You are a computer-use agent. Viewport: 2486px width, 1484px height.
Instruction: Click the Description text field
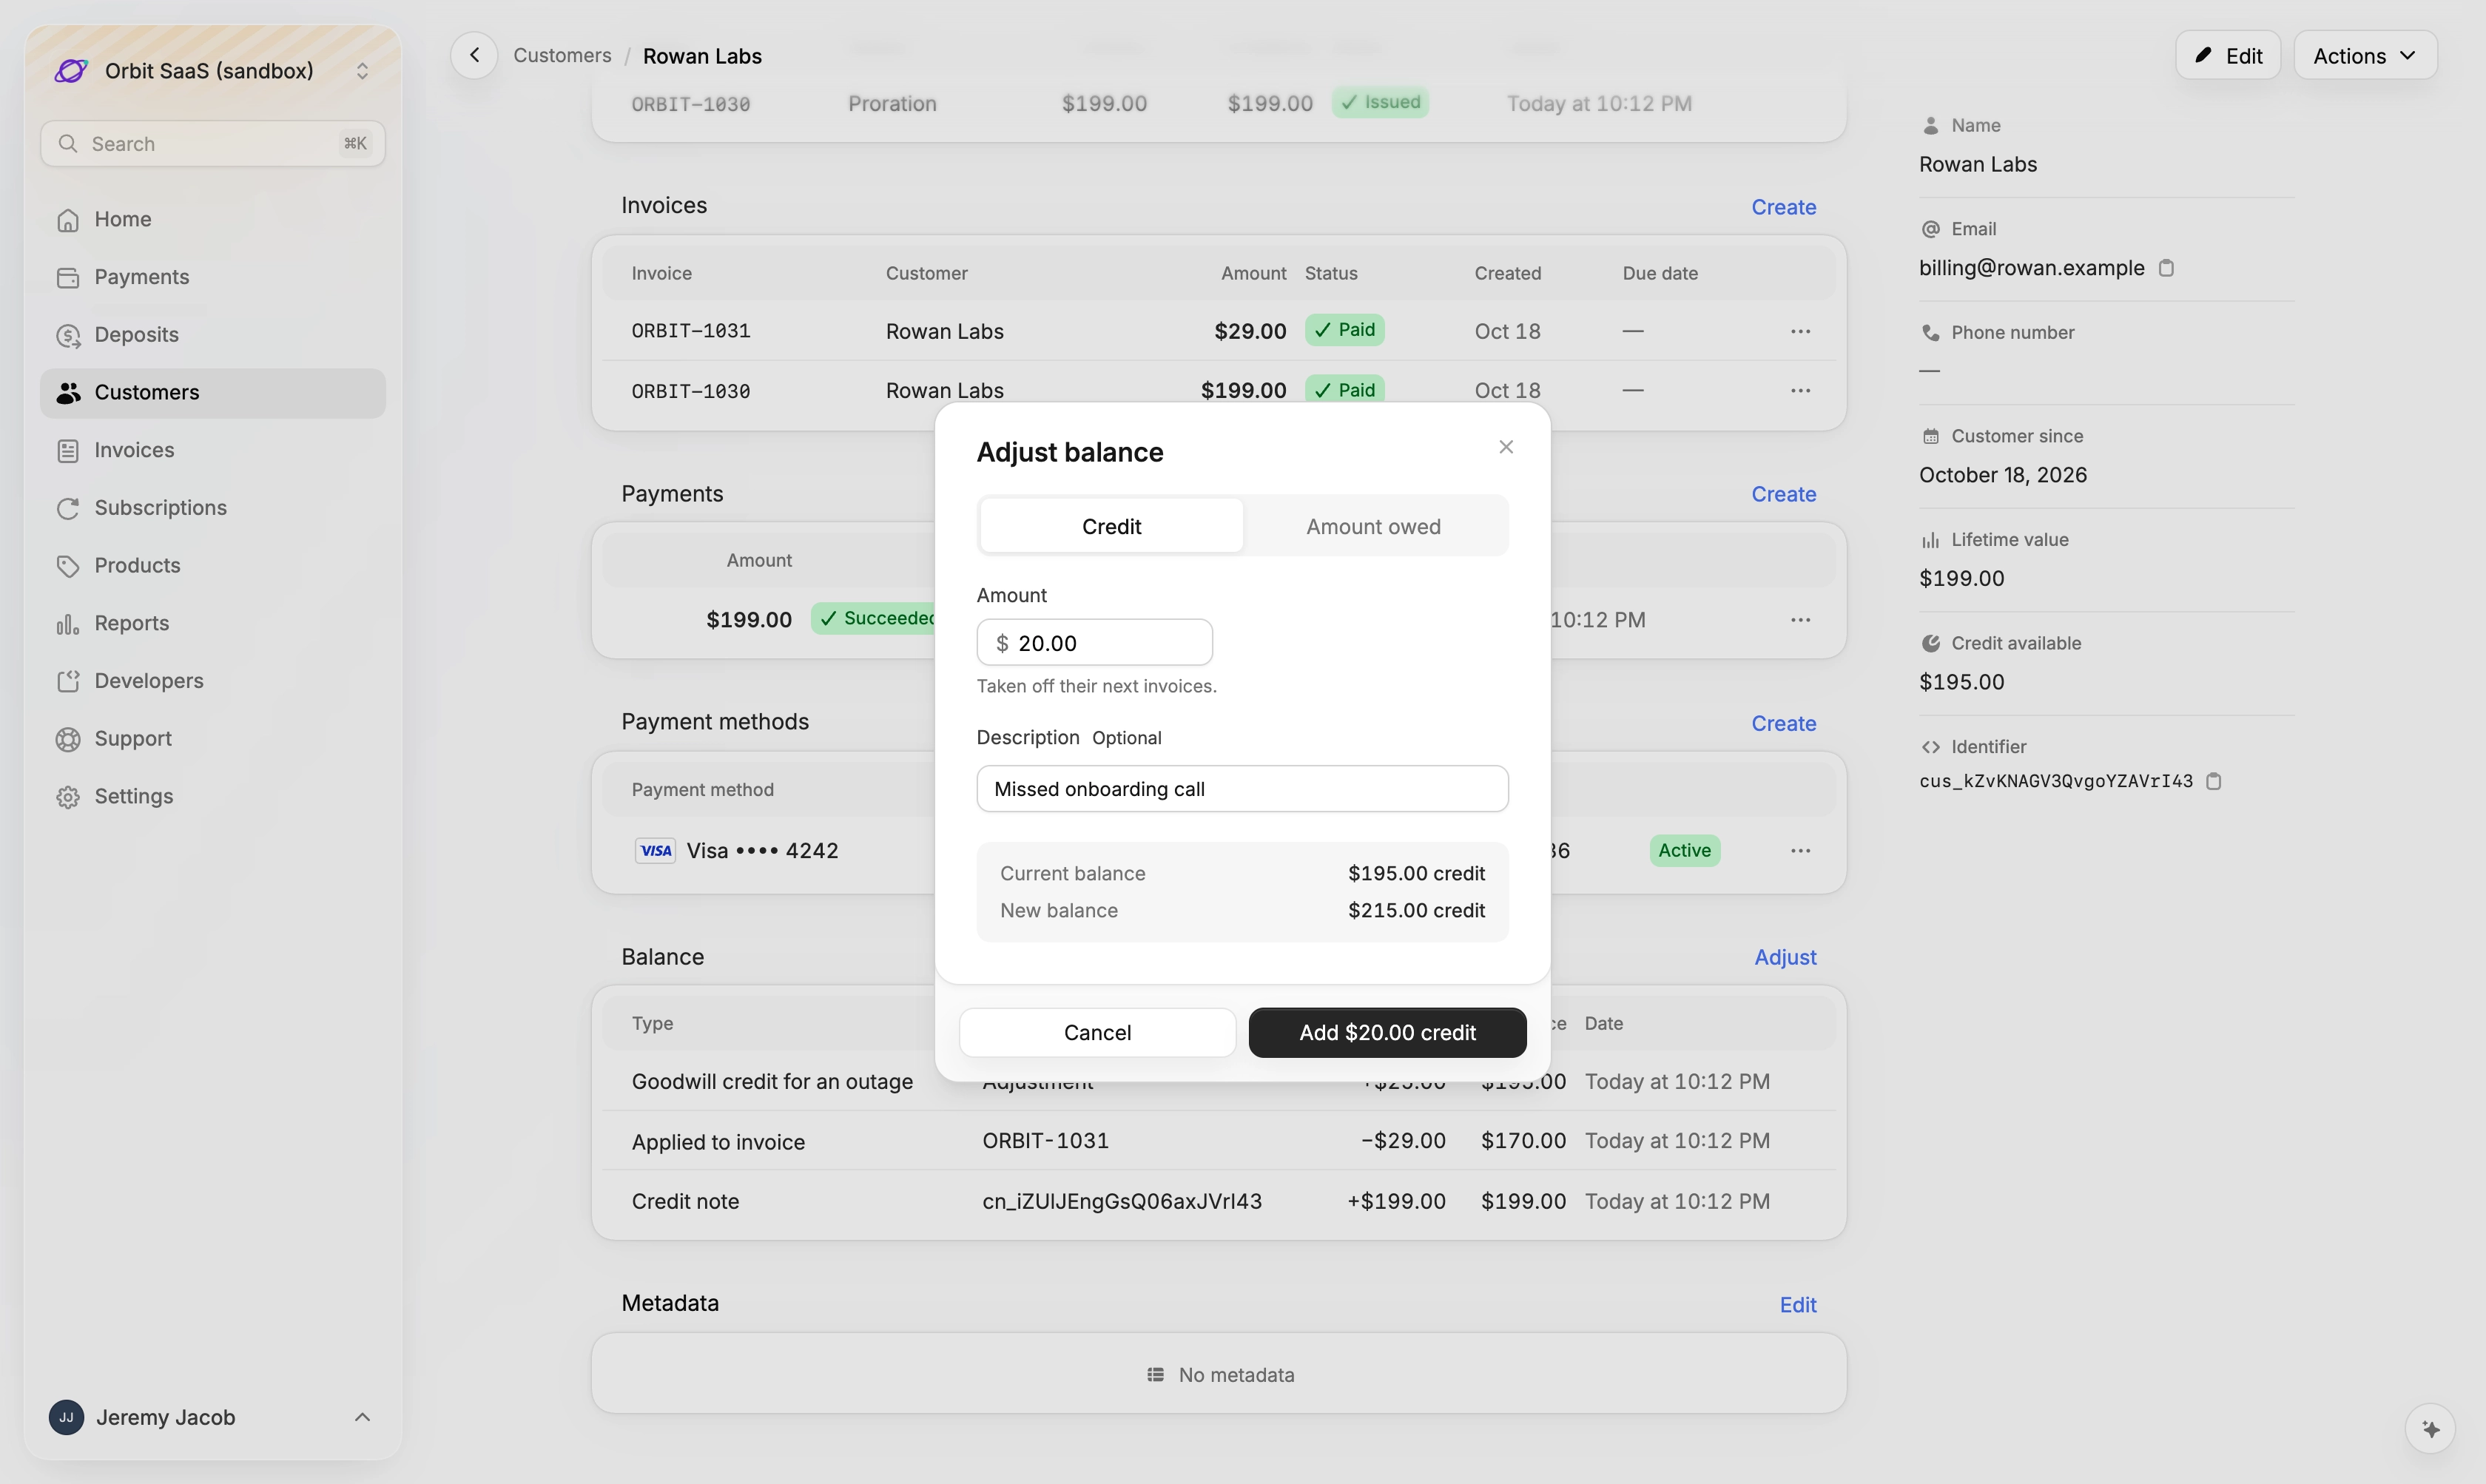(1242, 789)
